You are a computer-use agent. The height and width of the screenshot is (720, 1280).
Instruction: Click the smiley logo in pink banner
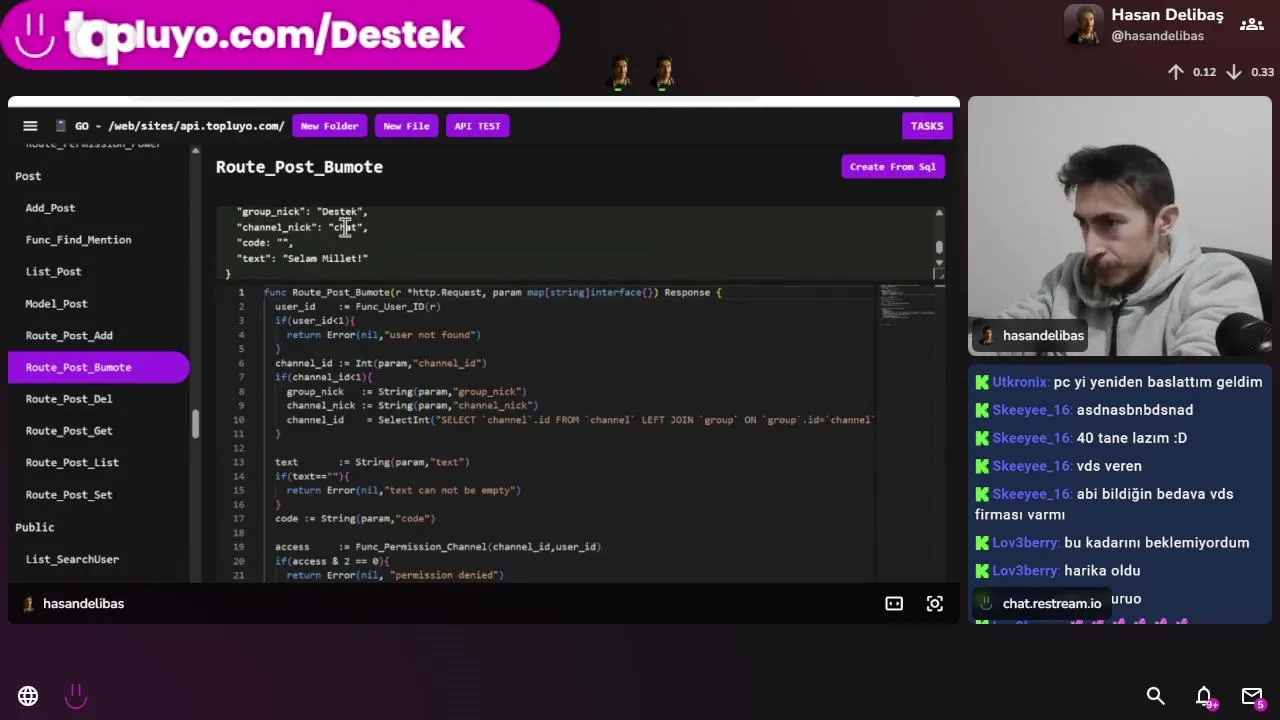[x=35, y=35]
